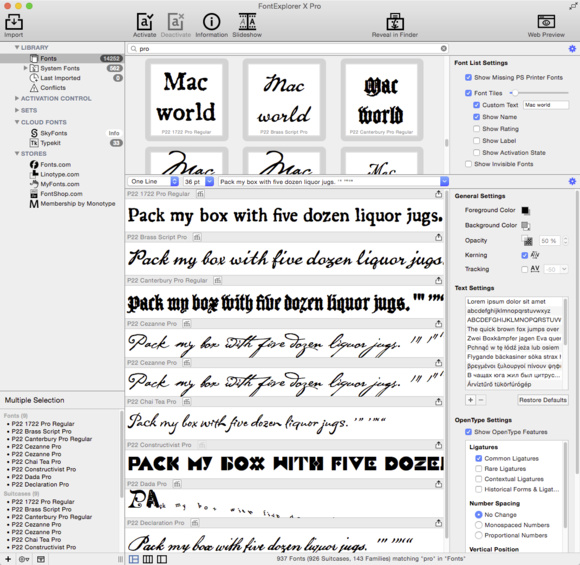Enable Show Activation State checkbox
The width and height of the screenshot is (580, 565).
[x=476, y=152]
